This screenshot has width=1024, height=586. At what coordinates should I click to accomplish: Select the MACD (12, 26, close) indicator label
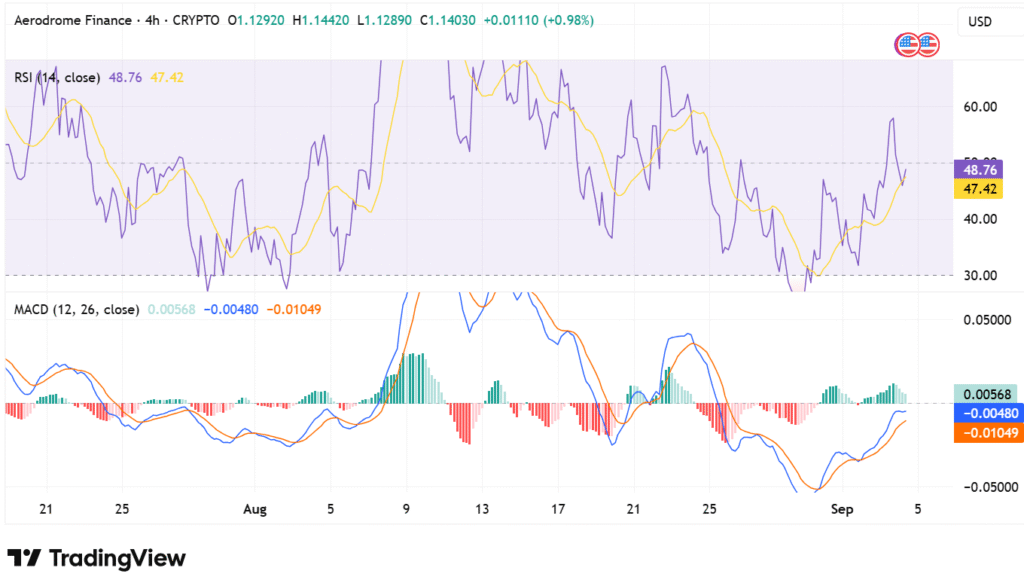pos(77,310)
